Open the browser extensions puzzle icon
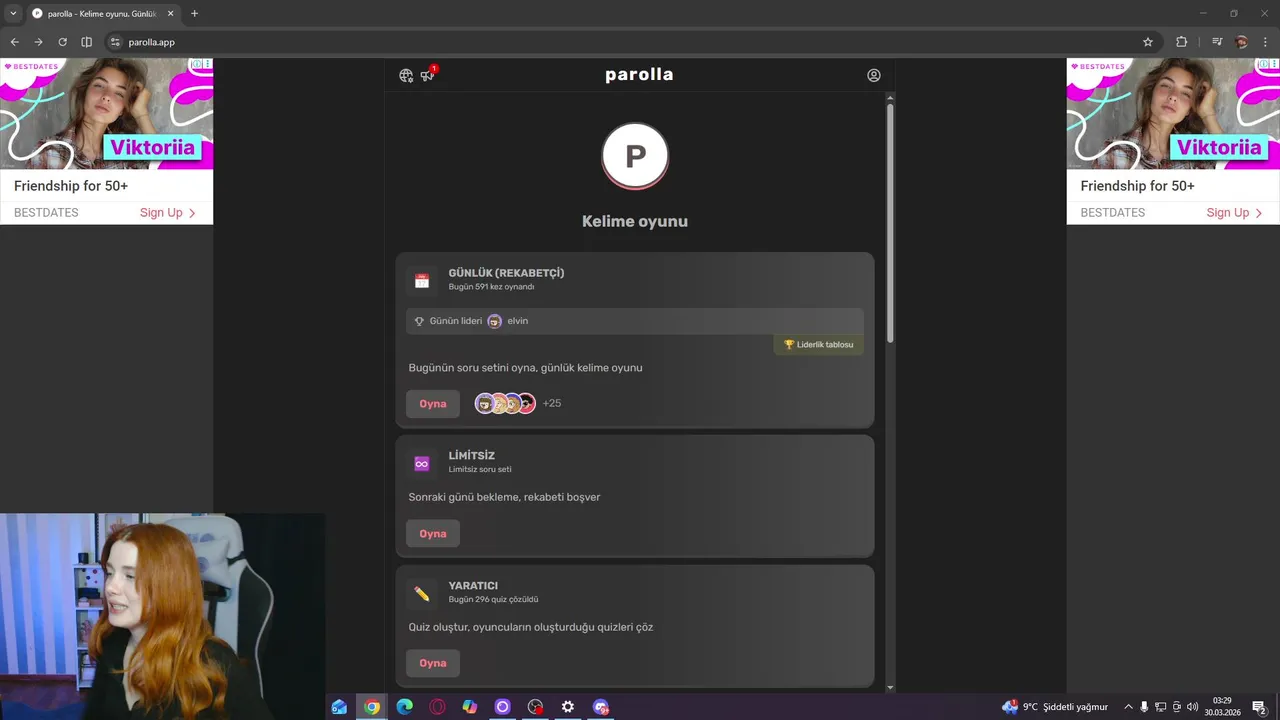This screenshot has height=720, width=1280. coord(1181,42)
